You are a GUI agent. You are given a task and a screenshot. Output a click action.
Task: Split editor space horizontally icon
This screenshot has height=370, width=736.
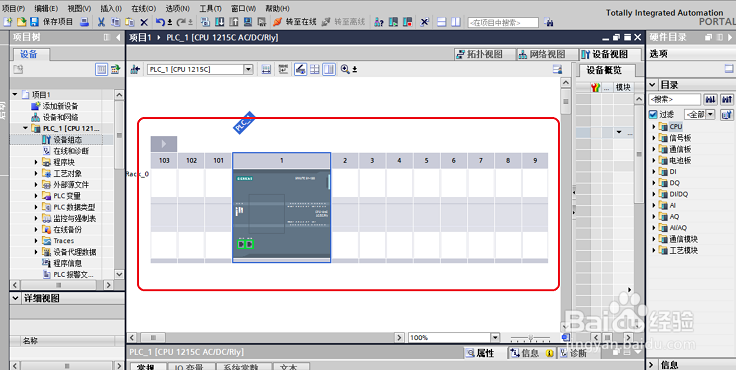coord(442,22)
